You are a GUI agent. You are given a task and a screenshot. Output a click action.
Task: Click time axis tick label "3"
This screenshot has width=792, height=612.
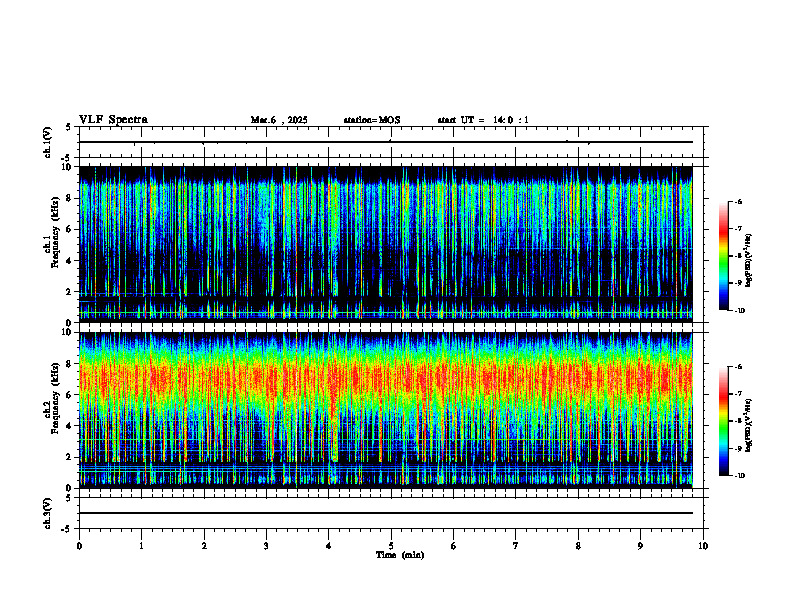[x=266, y=546]
